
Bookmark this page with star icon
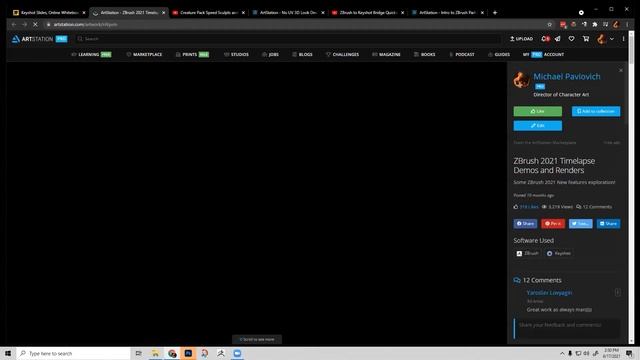(x=549, y=24)
